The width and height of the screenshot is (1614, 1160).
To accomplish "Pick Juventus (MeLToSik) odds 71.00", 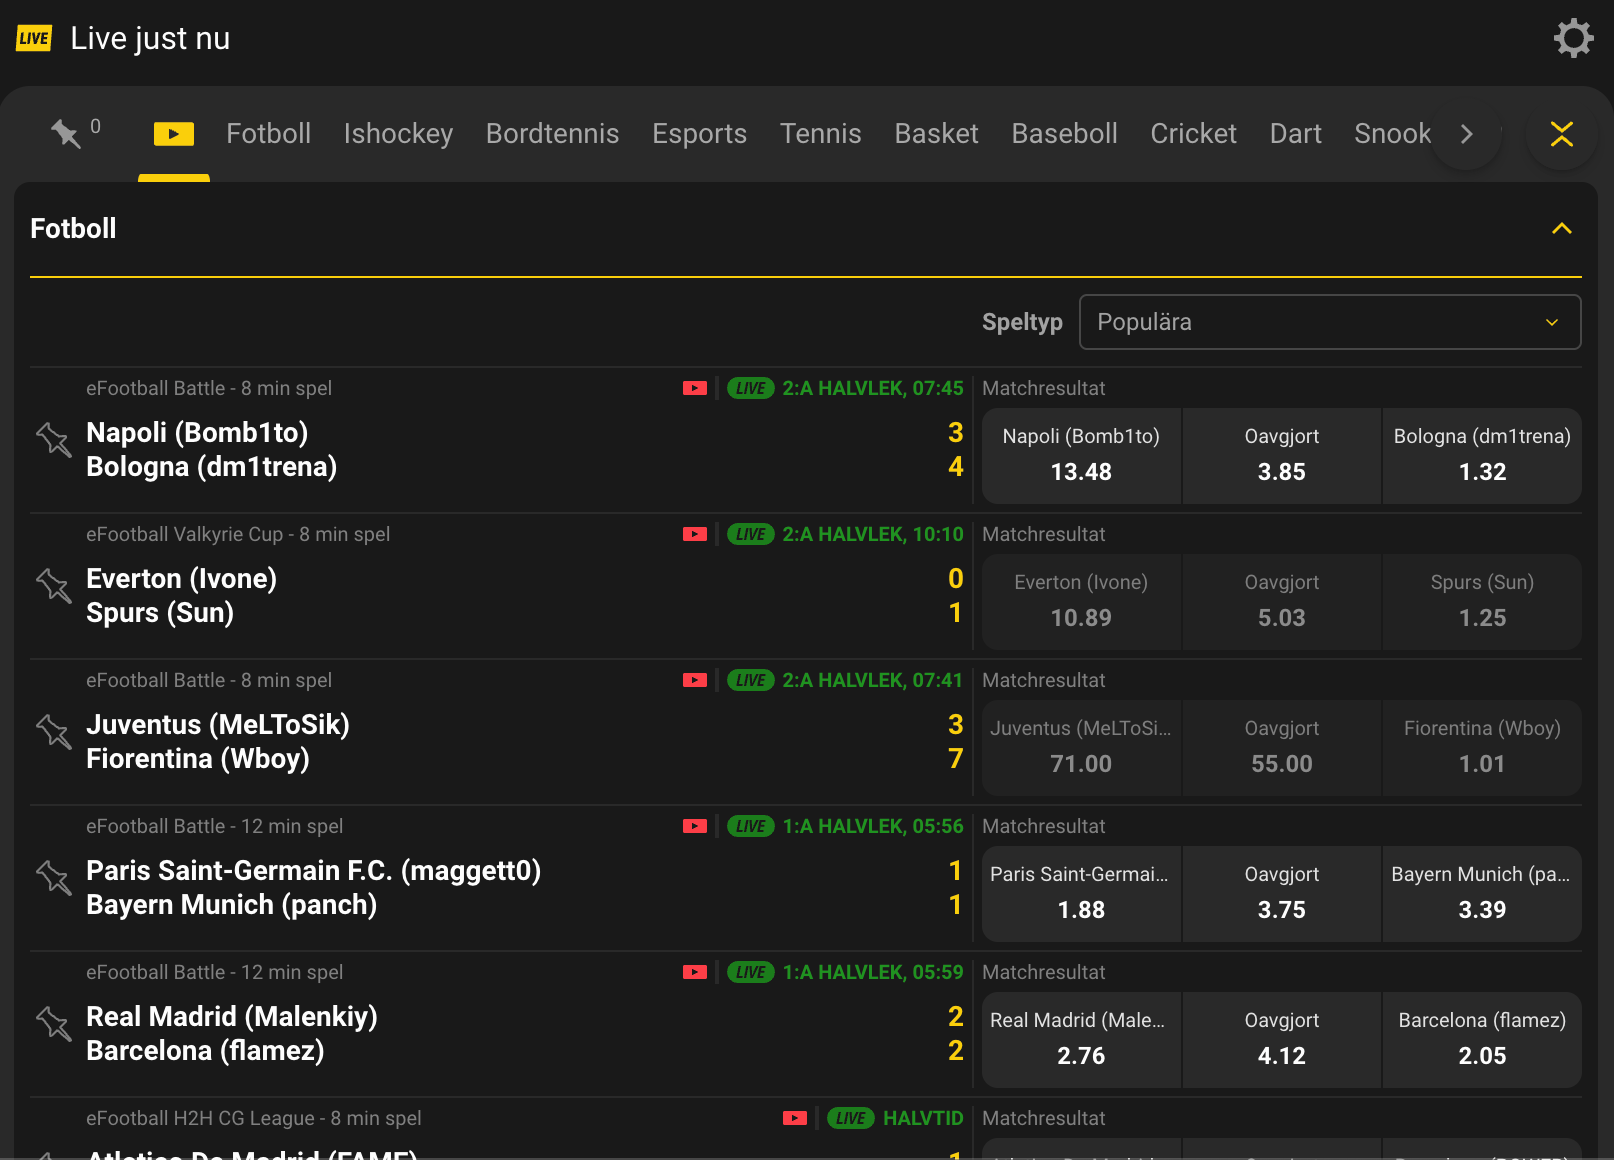I will click(1081, 747).
